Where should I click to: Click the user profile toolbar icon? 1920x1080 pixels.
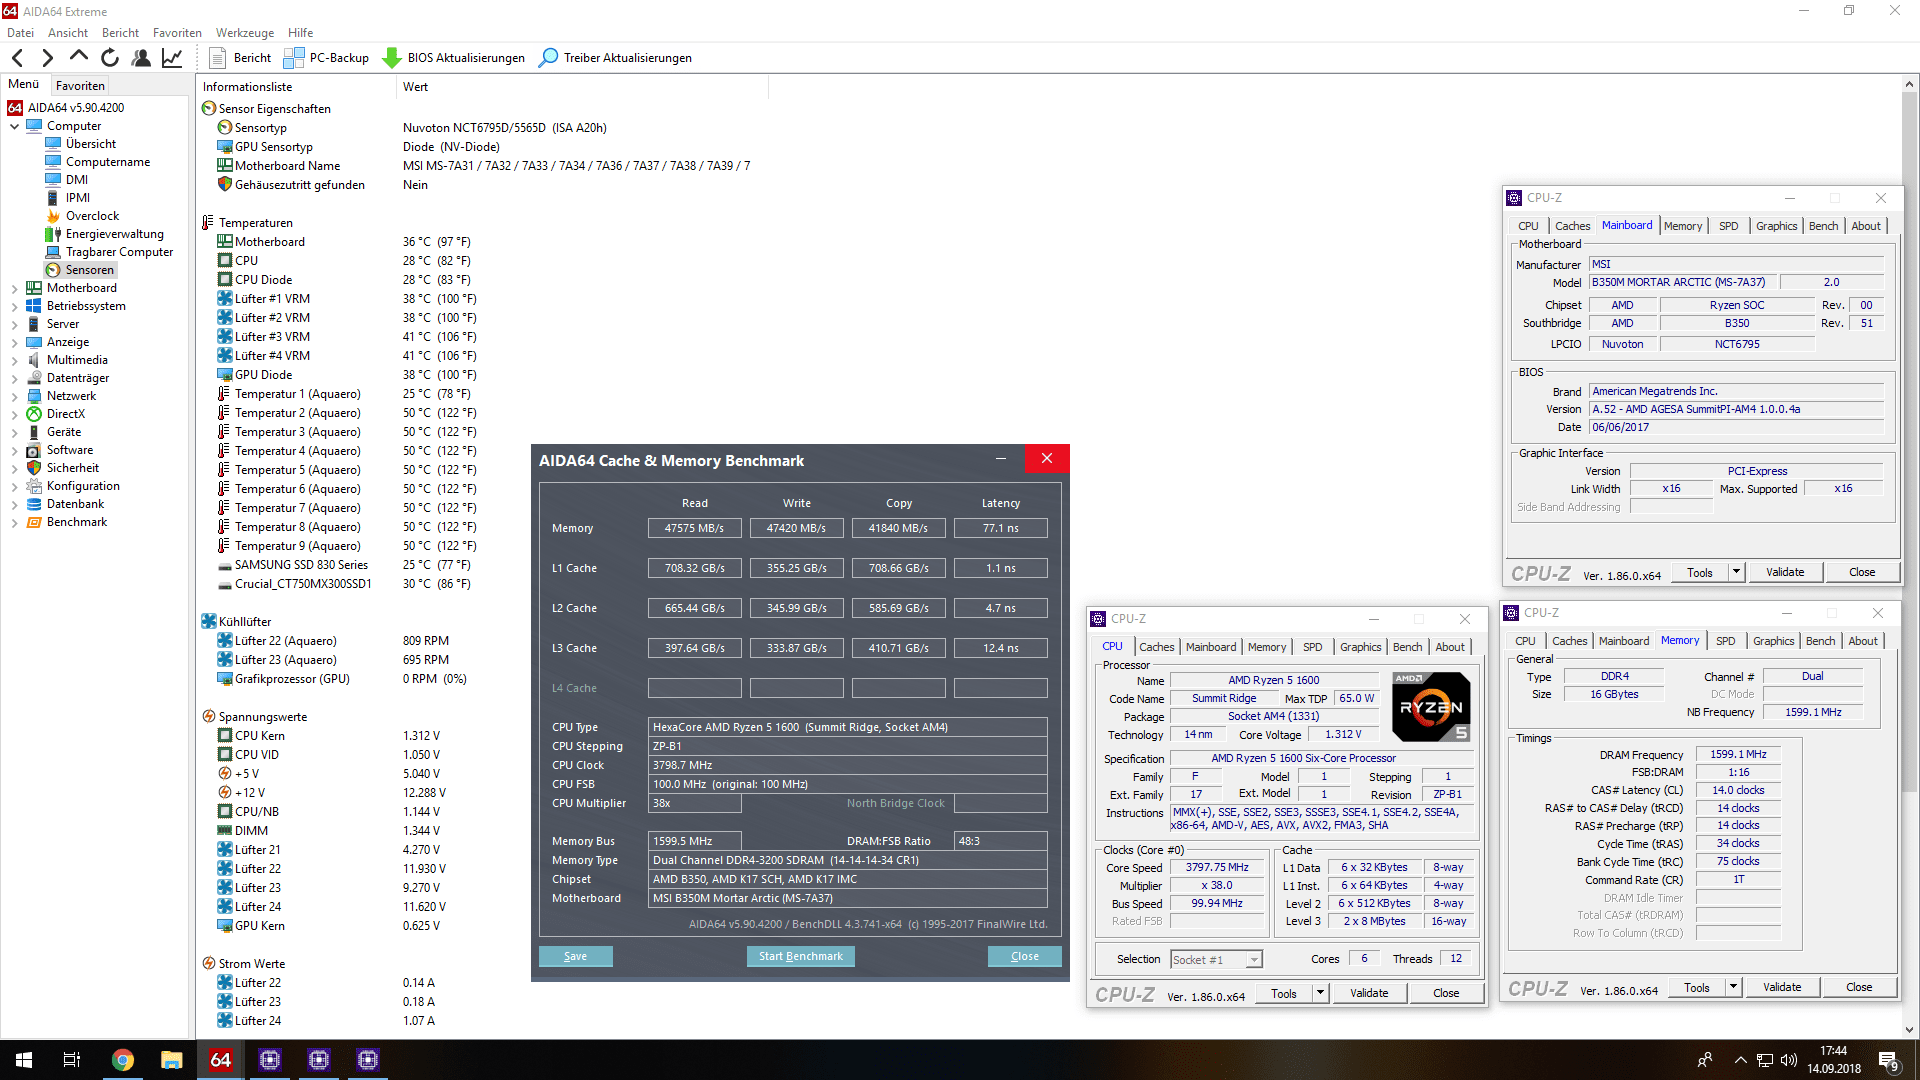click(141, 58)
